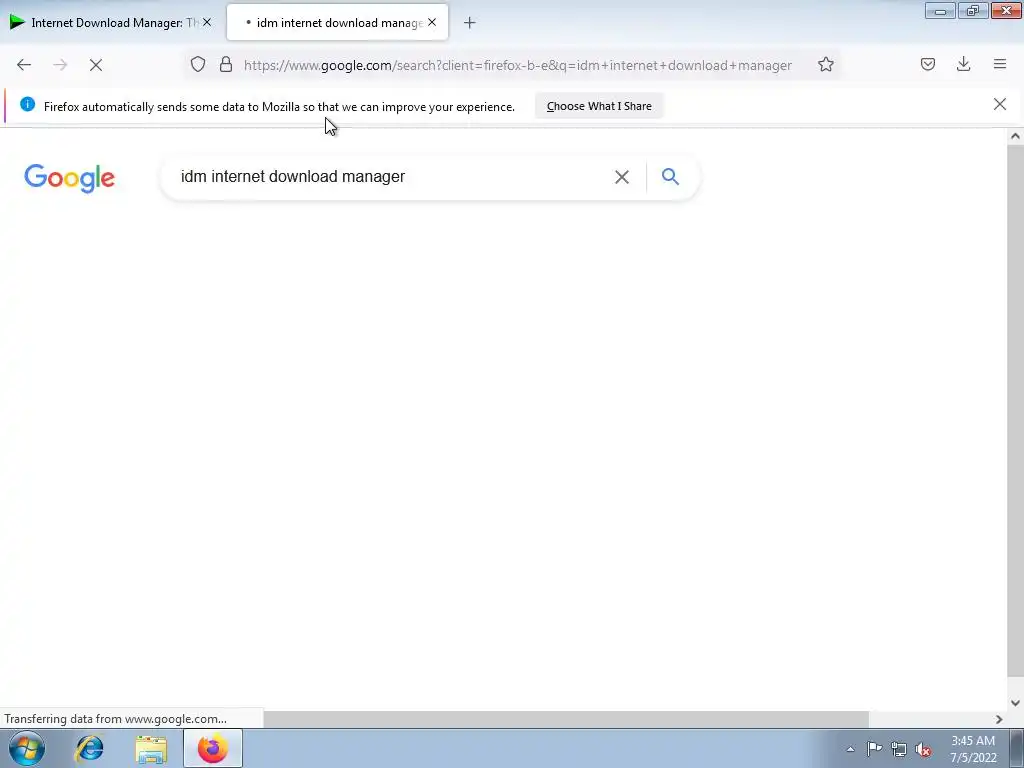Minimize the Firefox window
This screenshot has width=1024, height=768.
click(940, 11)
